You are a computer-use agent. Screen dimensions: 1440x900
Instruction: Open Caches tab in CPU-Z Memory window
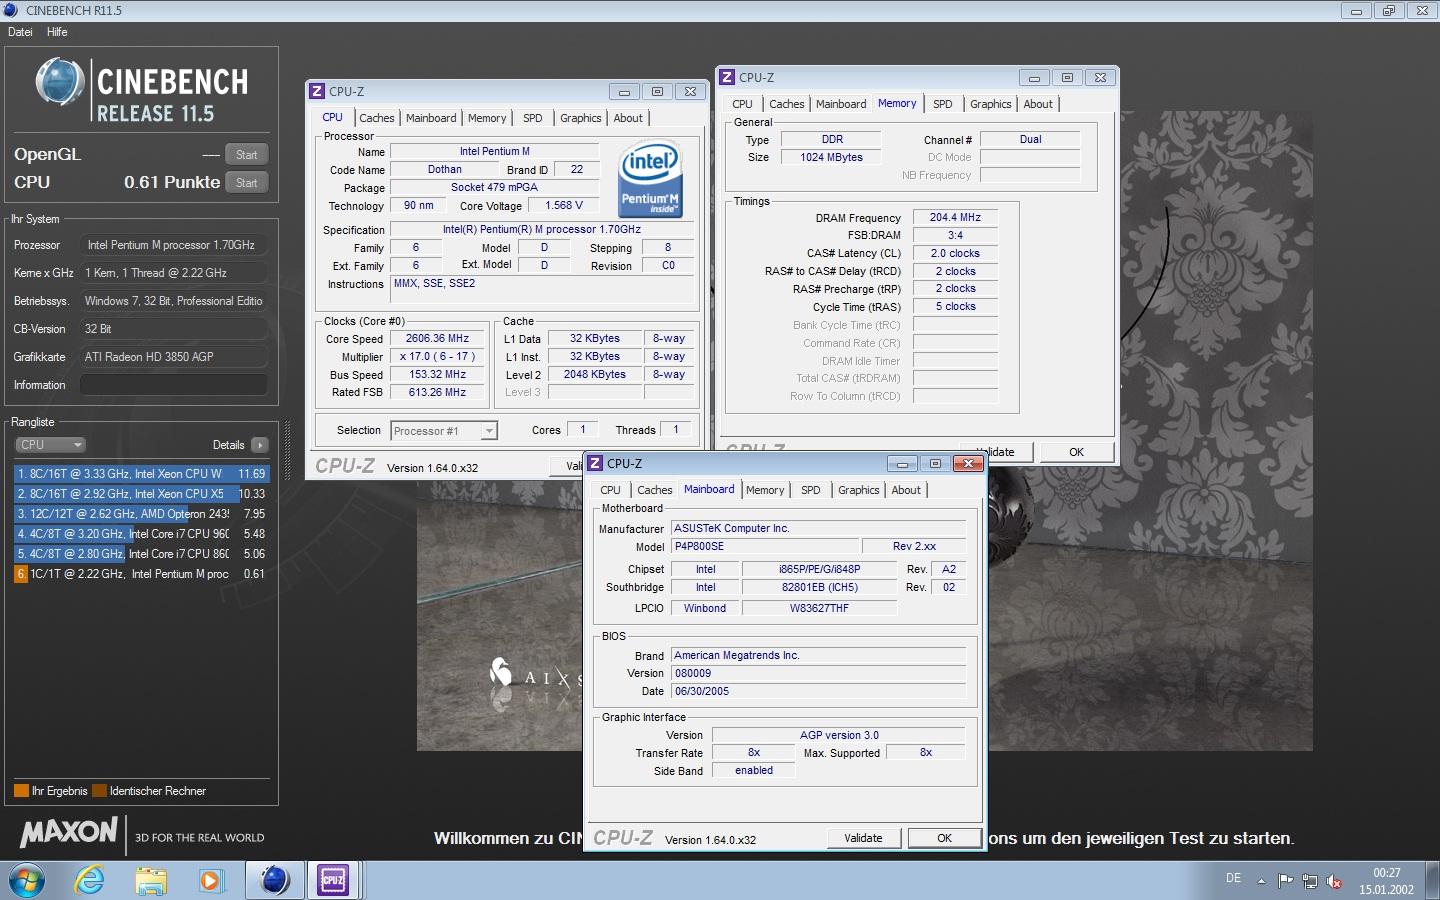[787, 104]
